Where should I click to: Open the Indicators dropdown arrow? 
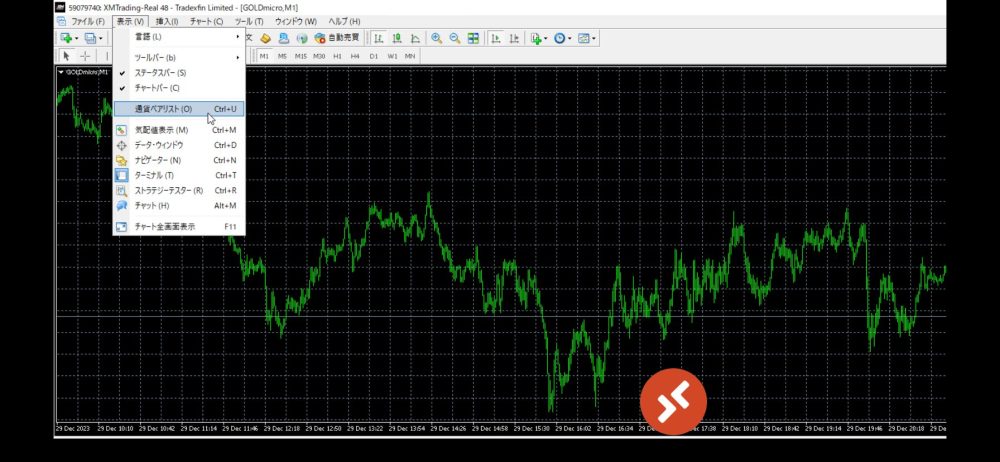click(x=546, y=38)
